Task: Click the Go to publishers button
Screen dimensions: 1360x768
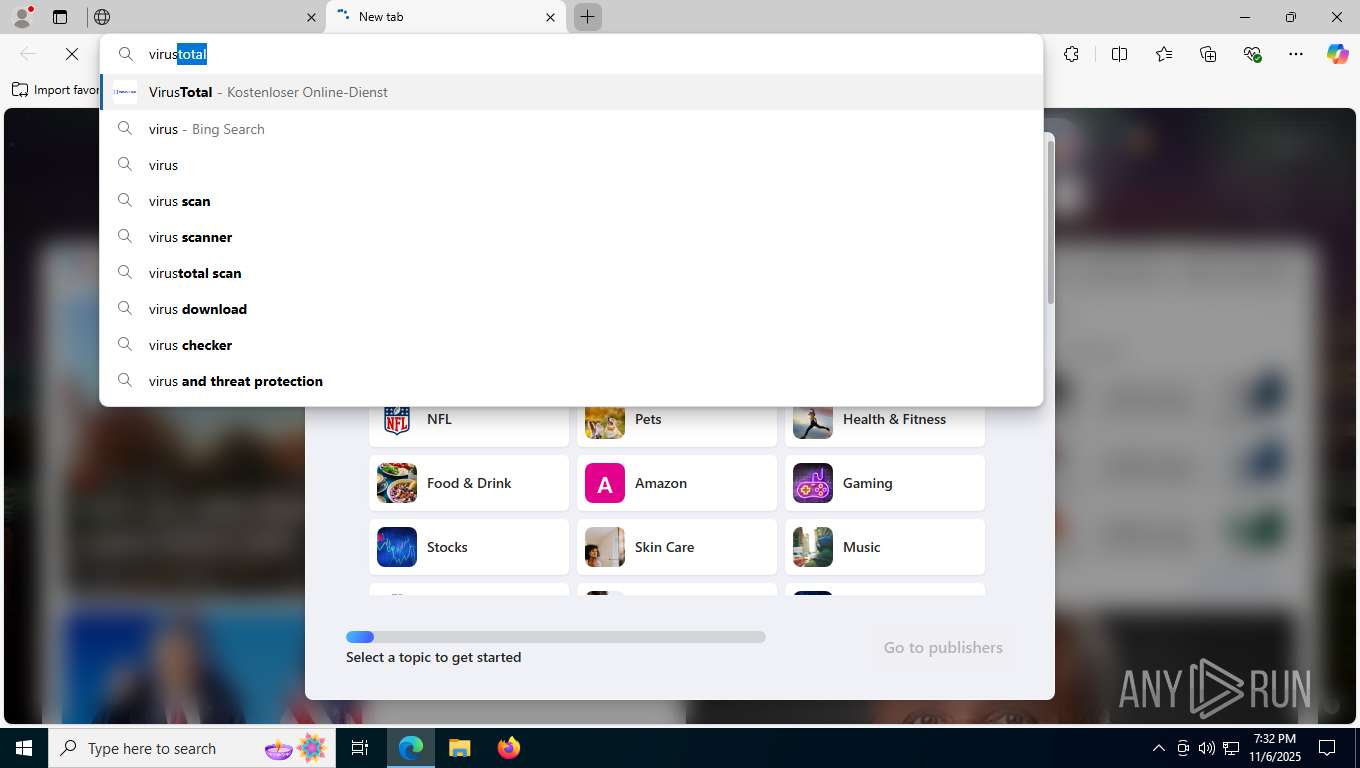Action: click(x=943, y=648)
